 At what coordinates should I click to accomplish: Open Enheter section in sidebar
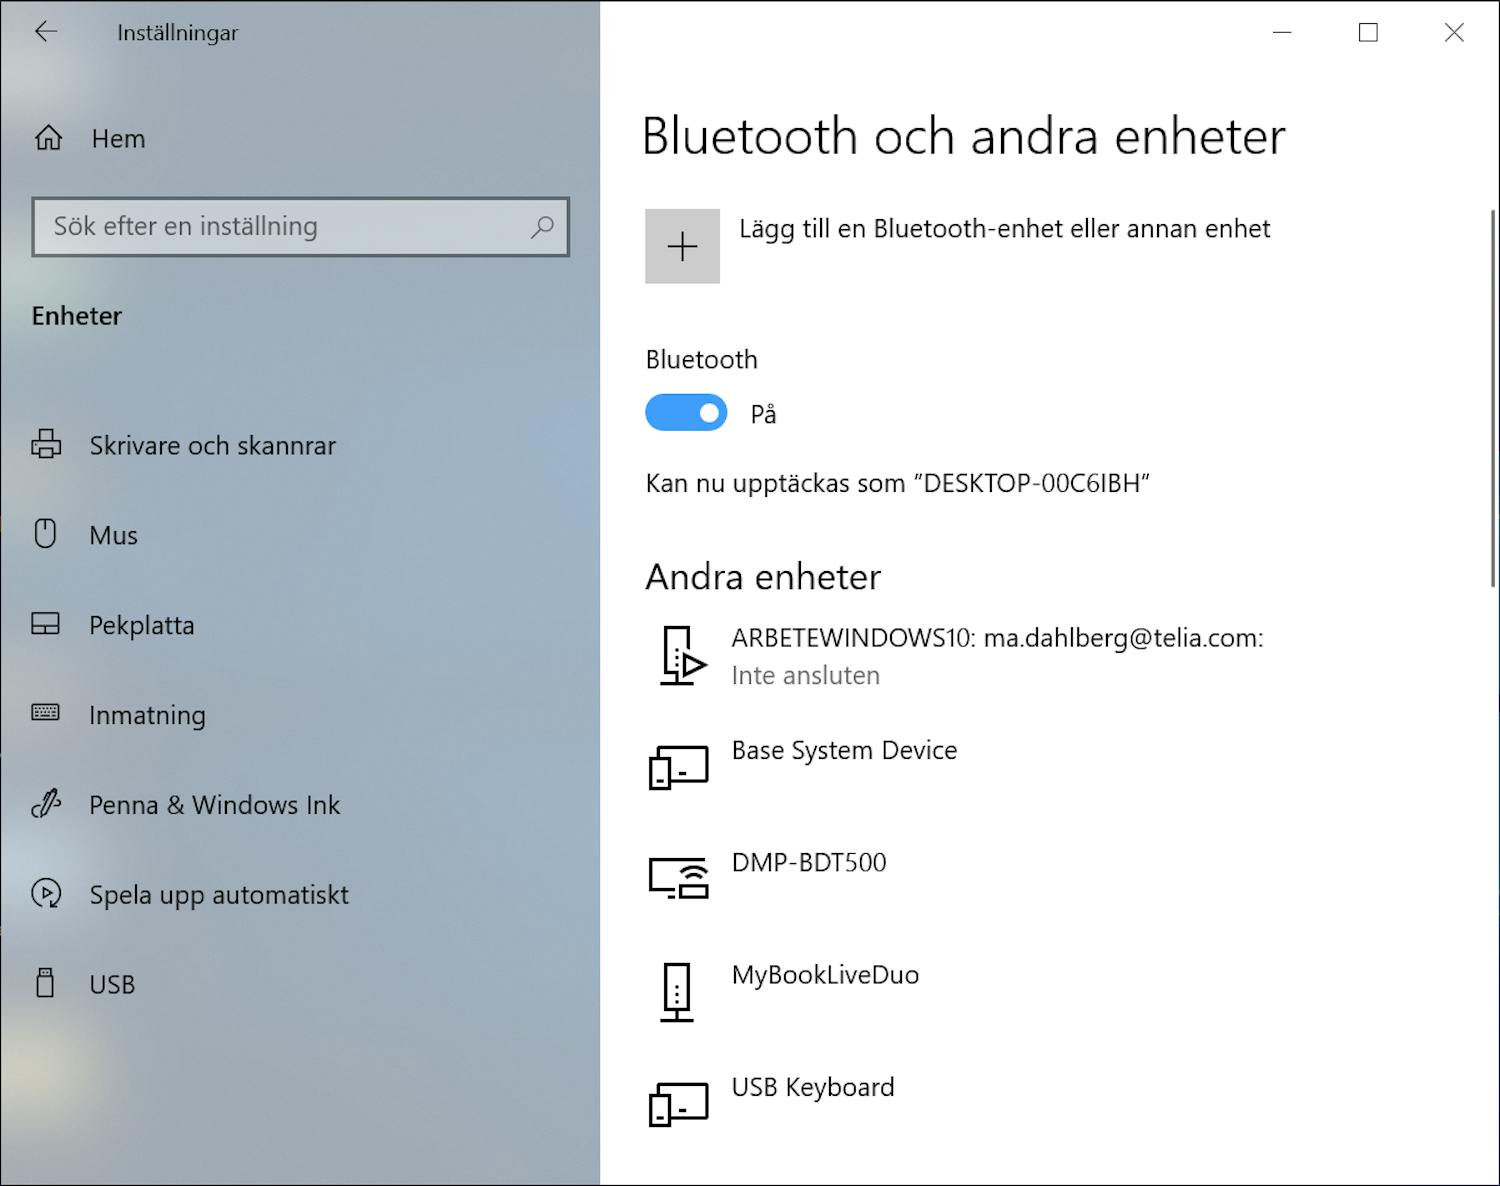click(x=77, y=316)
